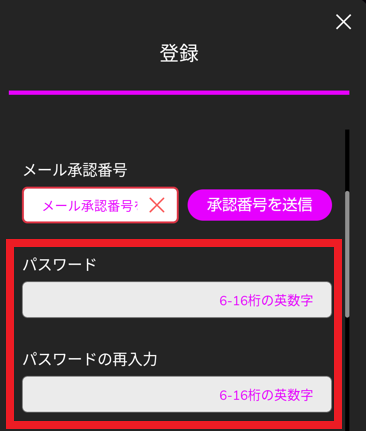Send the code via 承認番号を送信 button
Screen dimensions: 366x431
260,205
